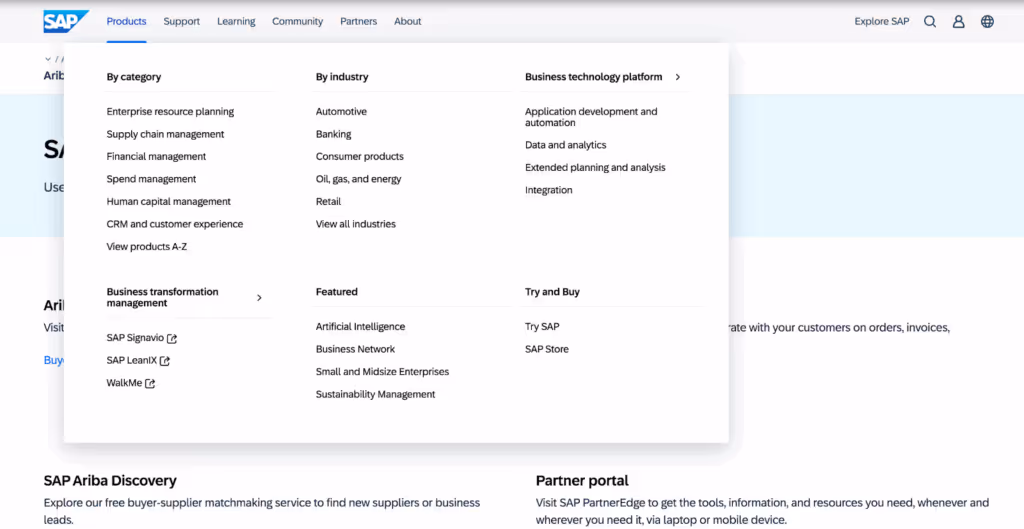This screenshot has width=1024, height=529.
Task: Open the user account icon
Action: pos(958,22)
